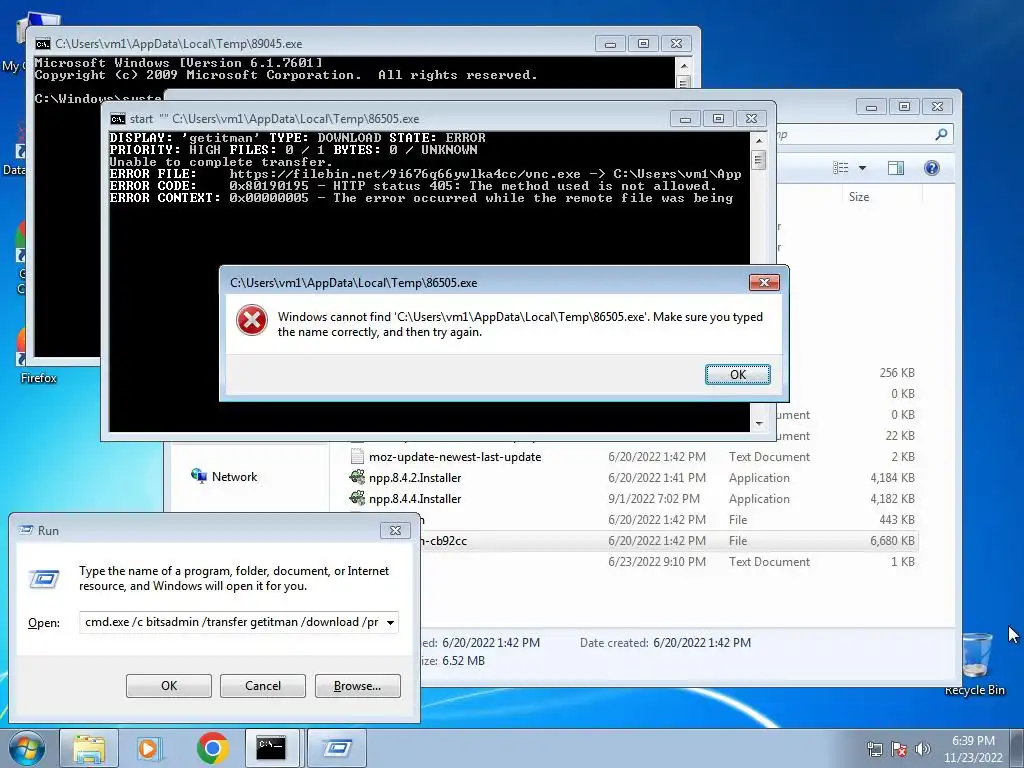This screenshot has height=768, width=1024.
Task: Select the 9/1/2022 7:02 PM date cell
Action: coord(654,499)
